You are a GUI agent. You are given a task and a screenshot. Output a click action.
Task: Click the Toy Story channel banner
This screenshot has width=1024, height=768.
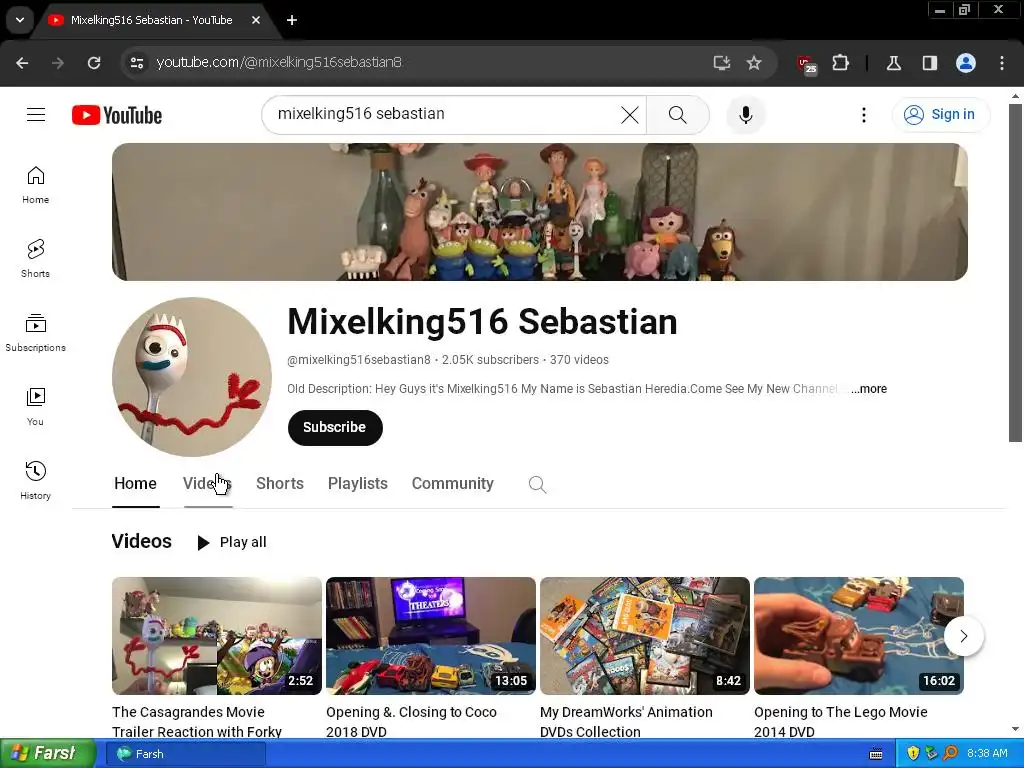coord(539,212)
